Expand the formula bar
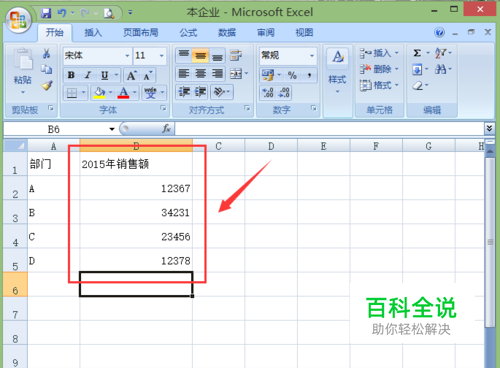Screen dimensions: 500x368 point(489,128)
